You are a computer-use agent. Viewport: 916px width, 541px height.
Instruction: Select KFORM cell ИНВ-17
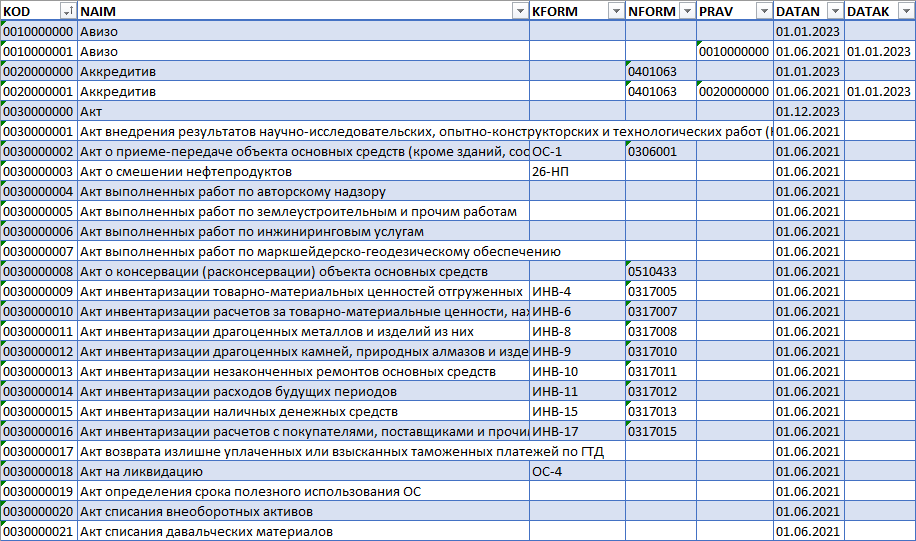(577, 432)
